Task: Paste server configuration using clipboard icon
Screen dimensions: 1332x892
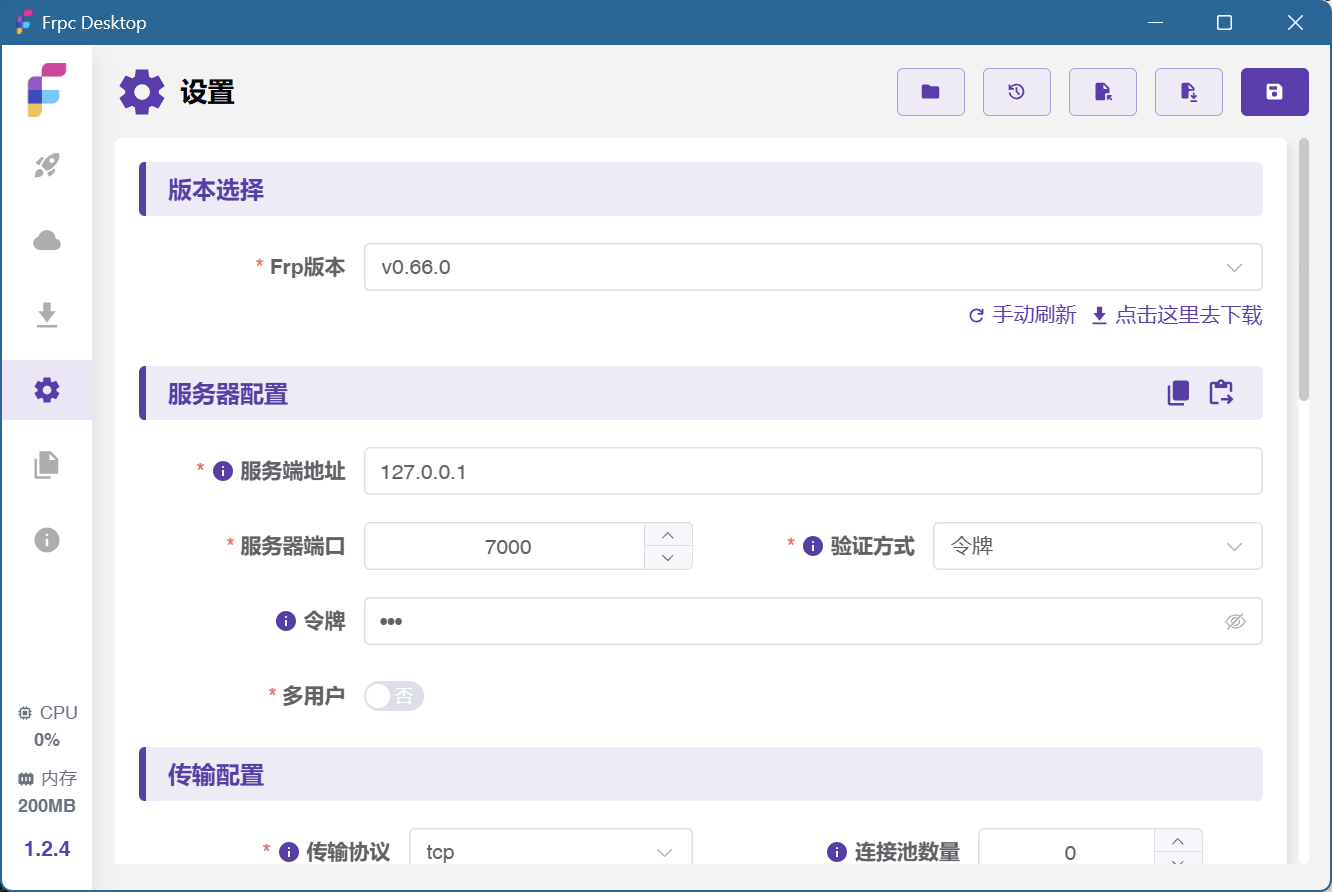Action: [x=1221, y=393]
